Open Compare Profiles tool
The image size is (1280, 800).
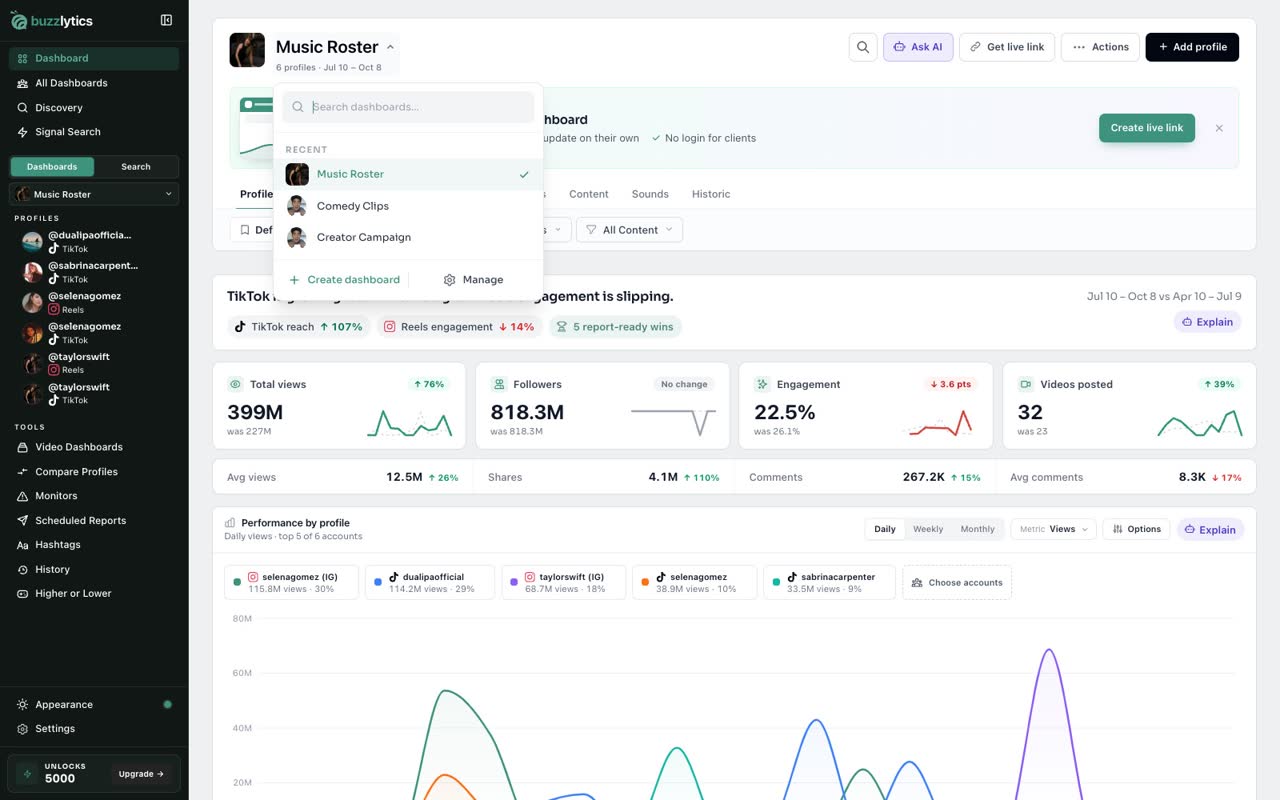click(94, 472)
